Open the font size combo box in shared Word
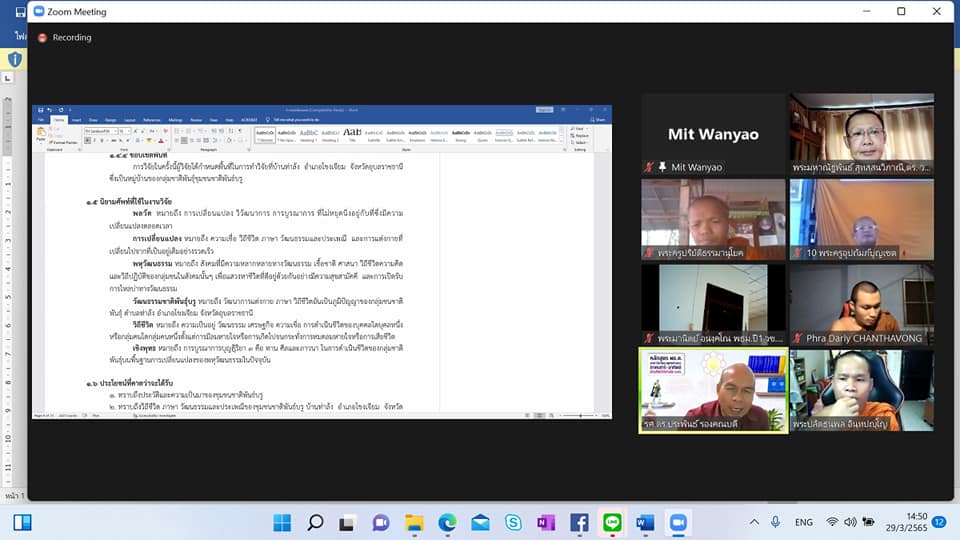 click(124, 131)
